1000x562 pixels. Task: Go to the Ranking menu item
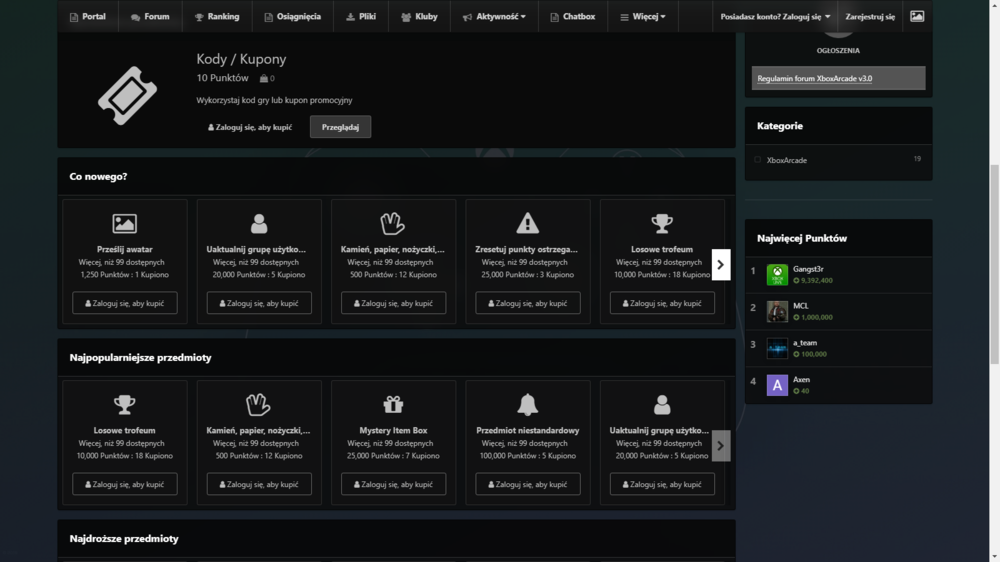[217, 17]
